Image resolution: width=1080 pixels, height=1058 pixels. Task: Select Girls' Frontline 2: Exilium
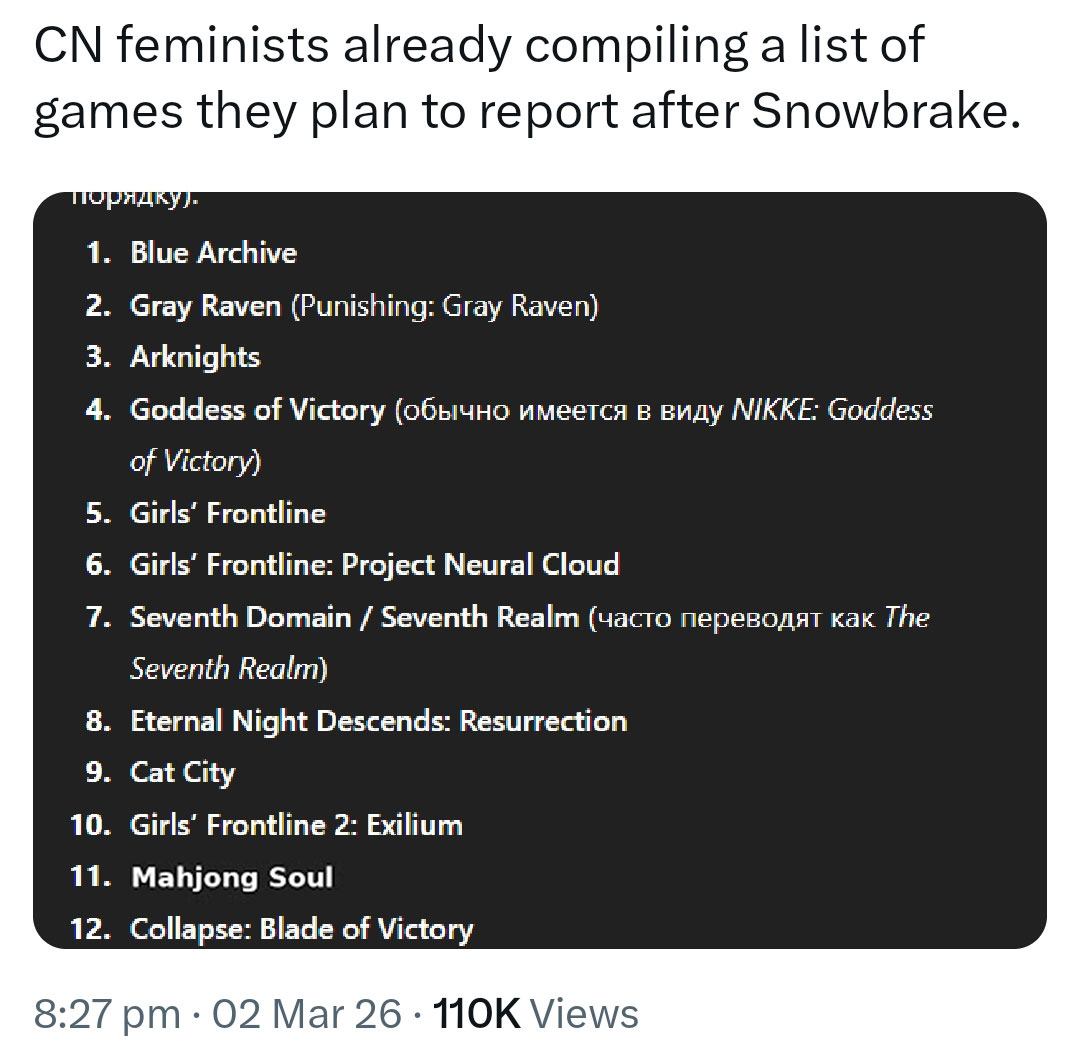coord(296,825)
